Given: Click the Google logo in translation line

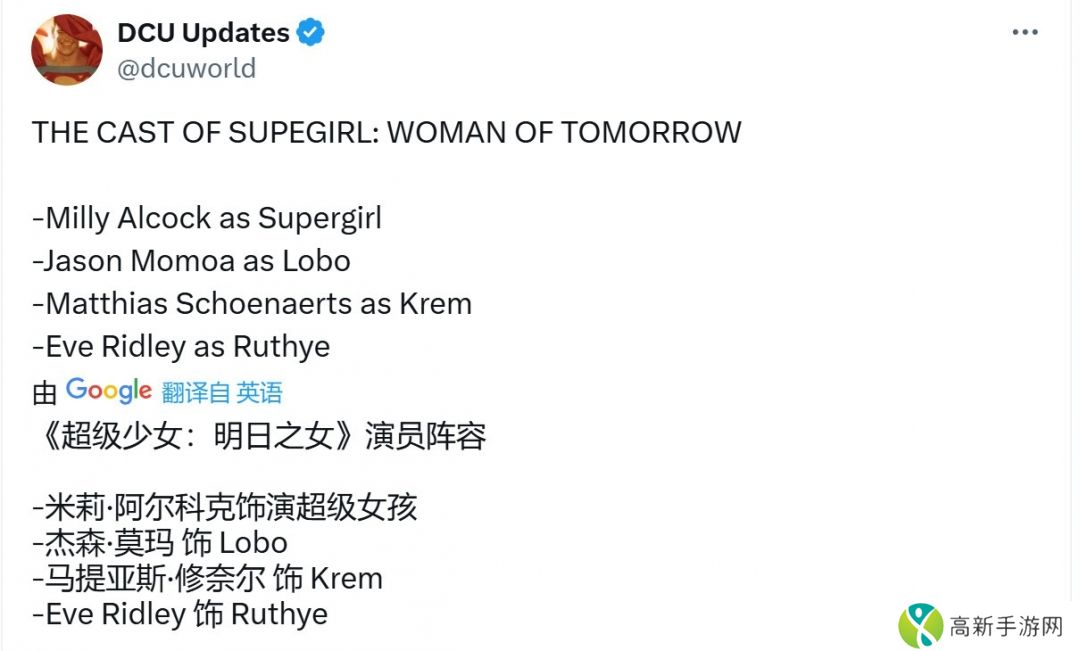Looking at the screenshot, I should 109,390.
